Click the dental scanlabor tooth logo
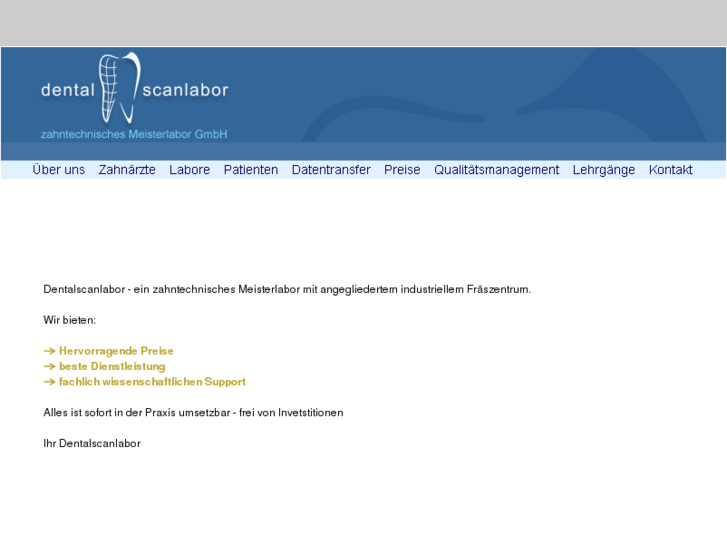 pyautogui.click(x=134, y=89)
